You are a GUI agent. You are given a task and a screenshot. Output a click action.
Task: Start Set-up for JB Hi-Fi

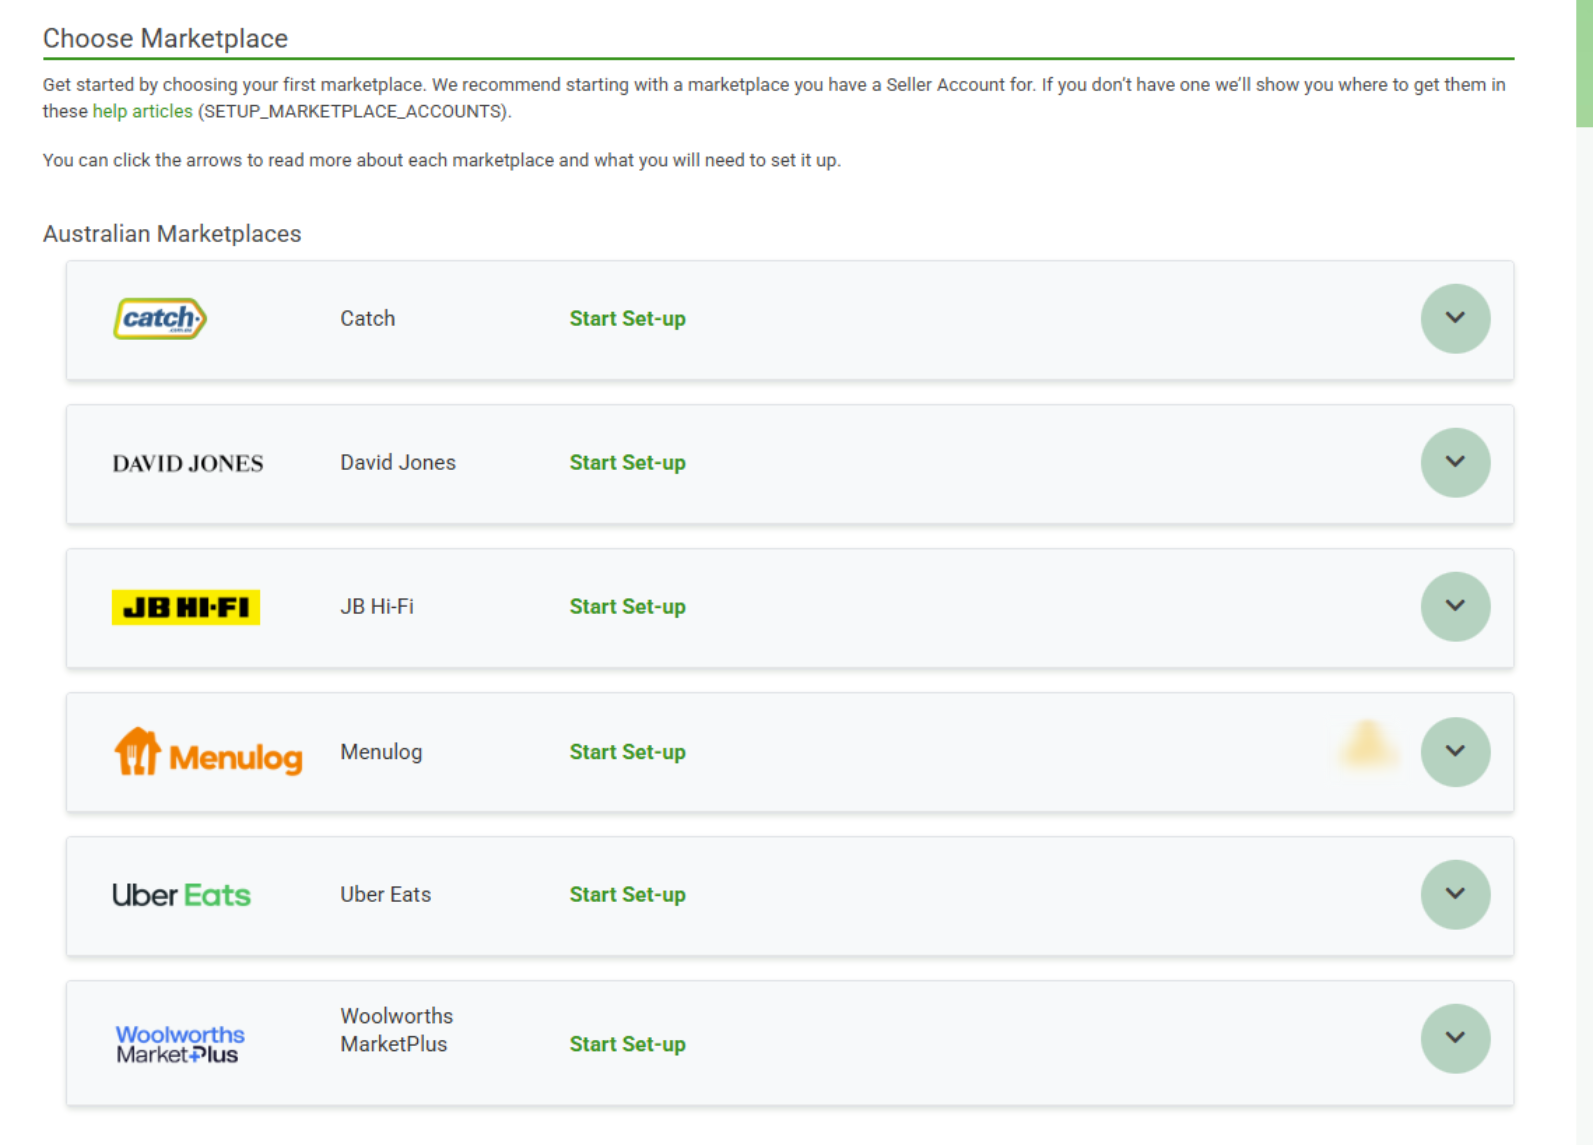[627, 606]
